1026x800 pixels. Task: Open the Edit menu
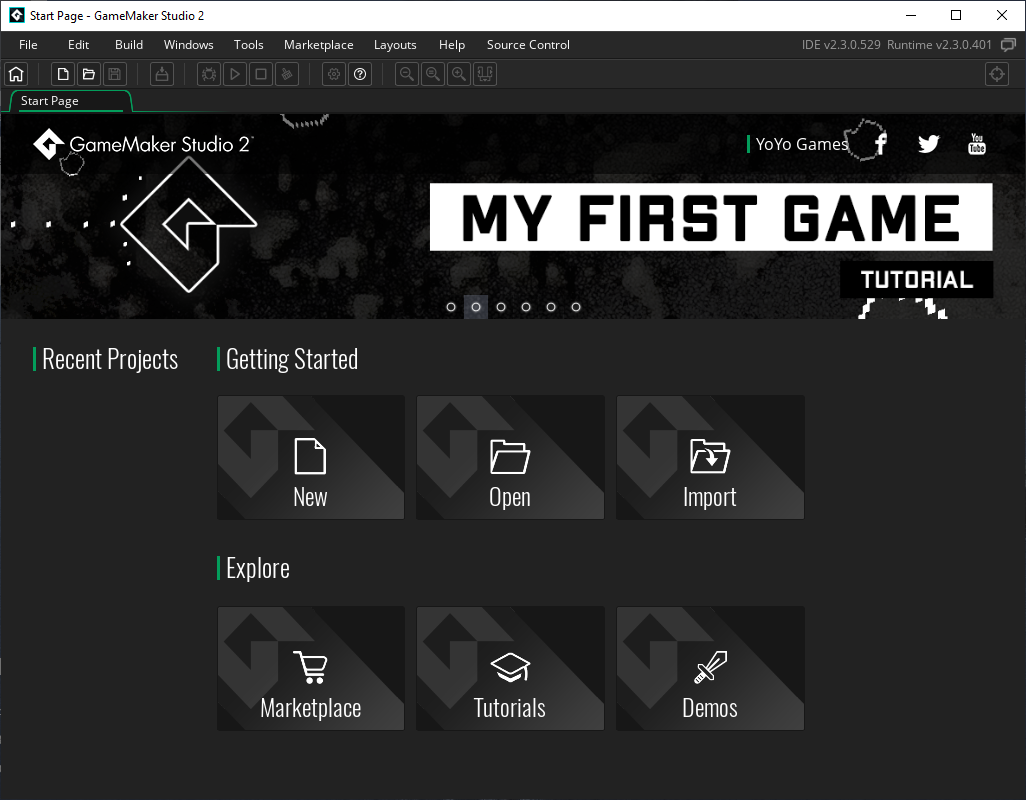[x=79, y=44]
